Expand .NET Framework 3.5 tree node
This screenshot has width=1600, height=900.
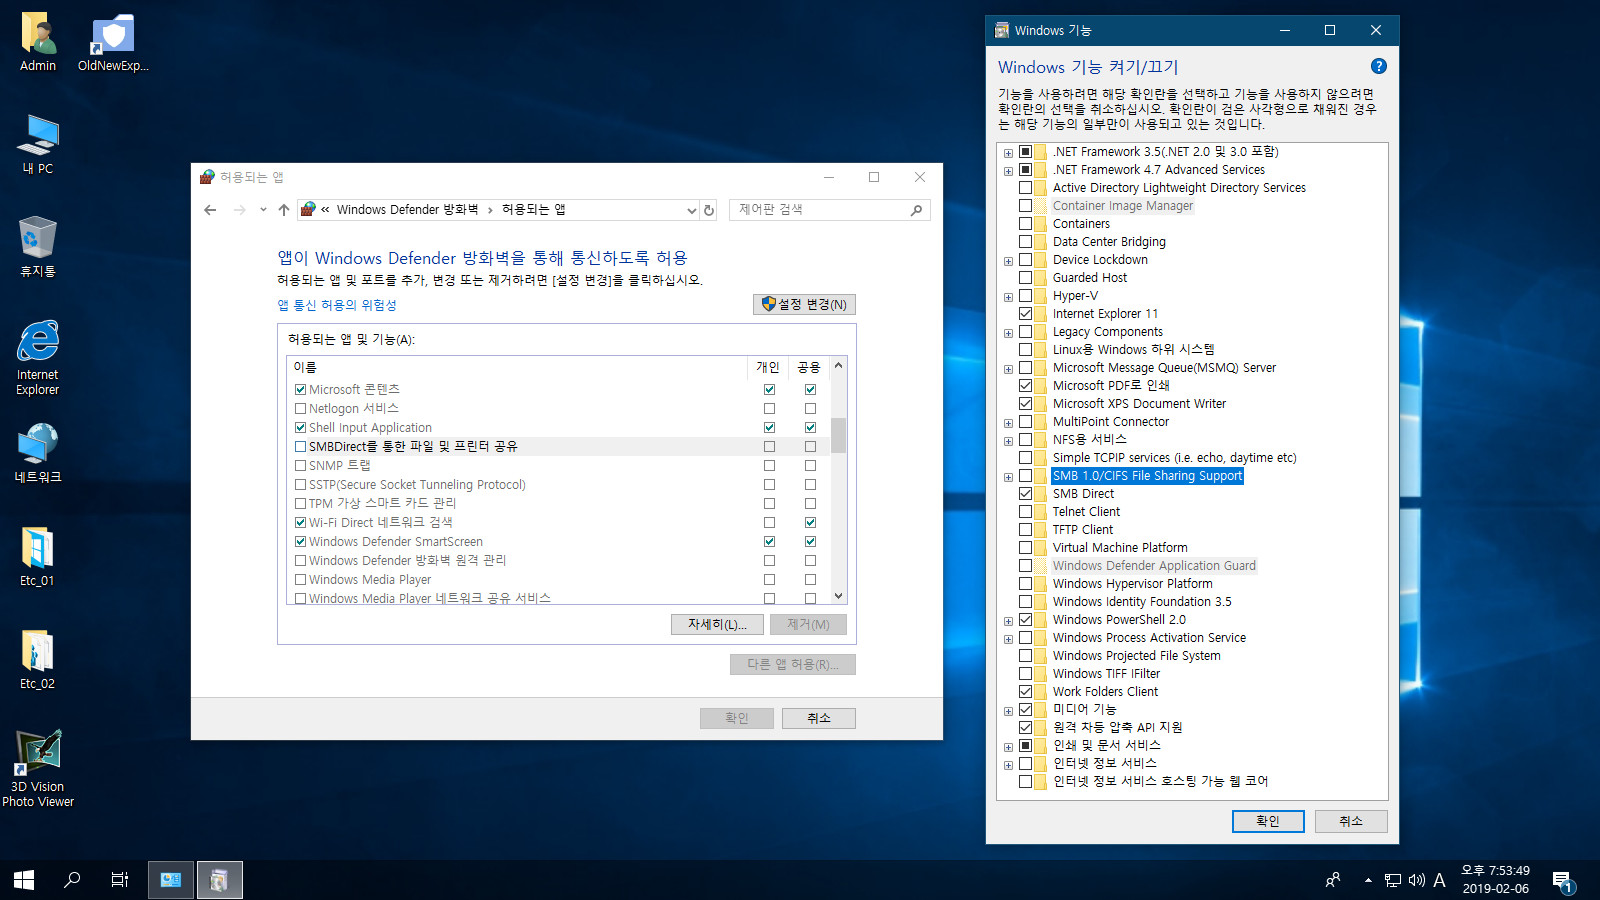click(1008, 153)
